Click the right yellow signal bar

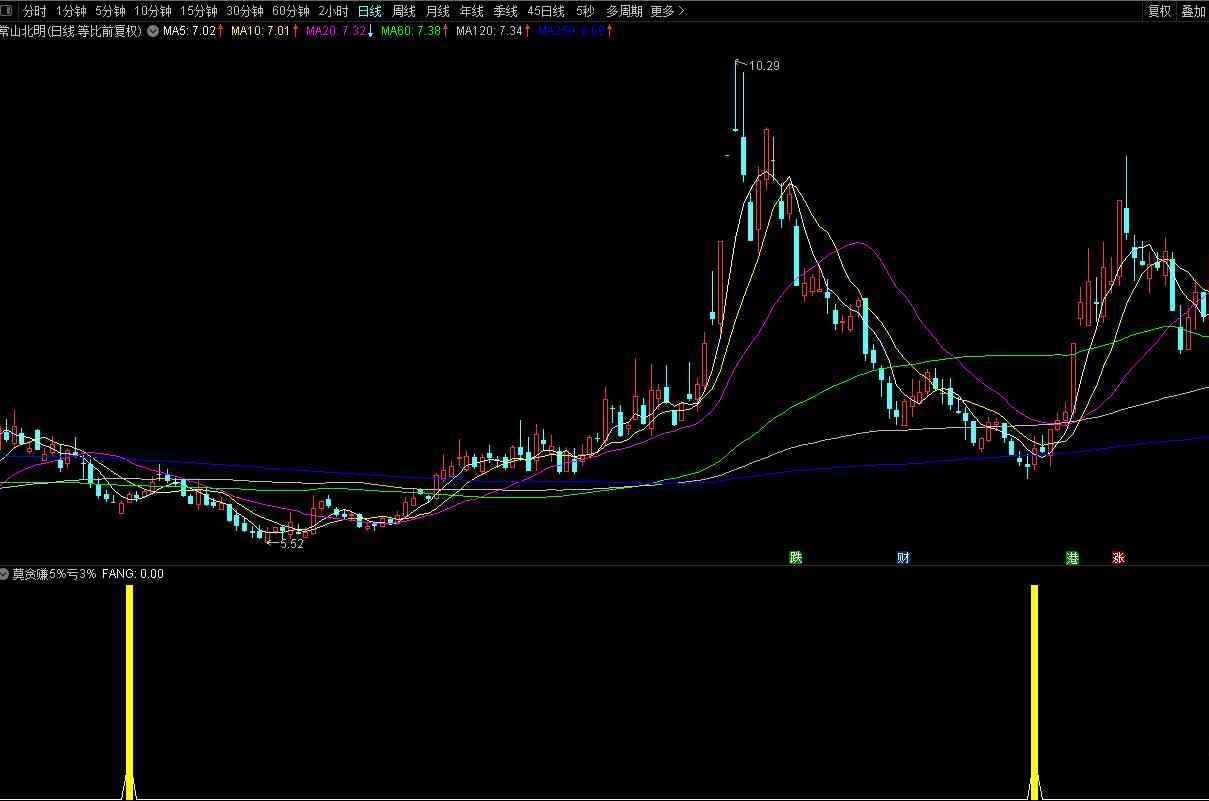1034,692
